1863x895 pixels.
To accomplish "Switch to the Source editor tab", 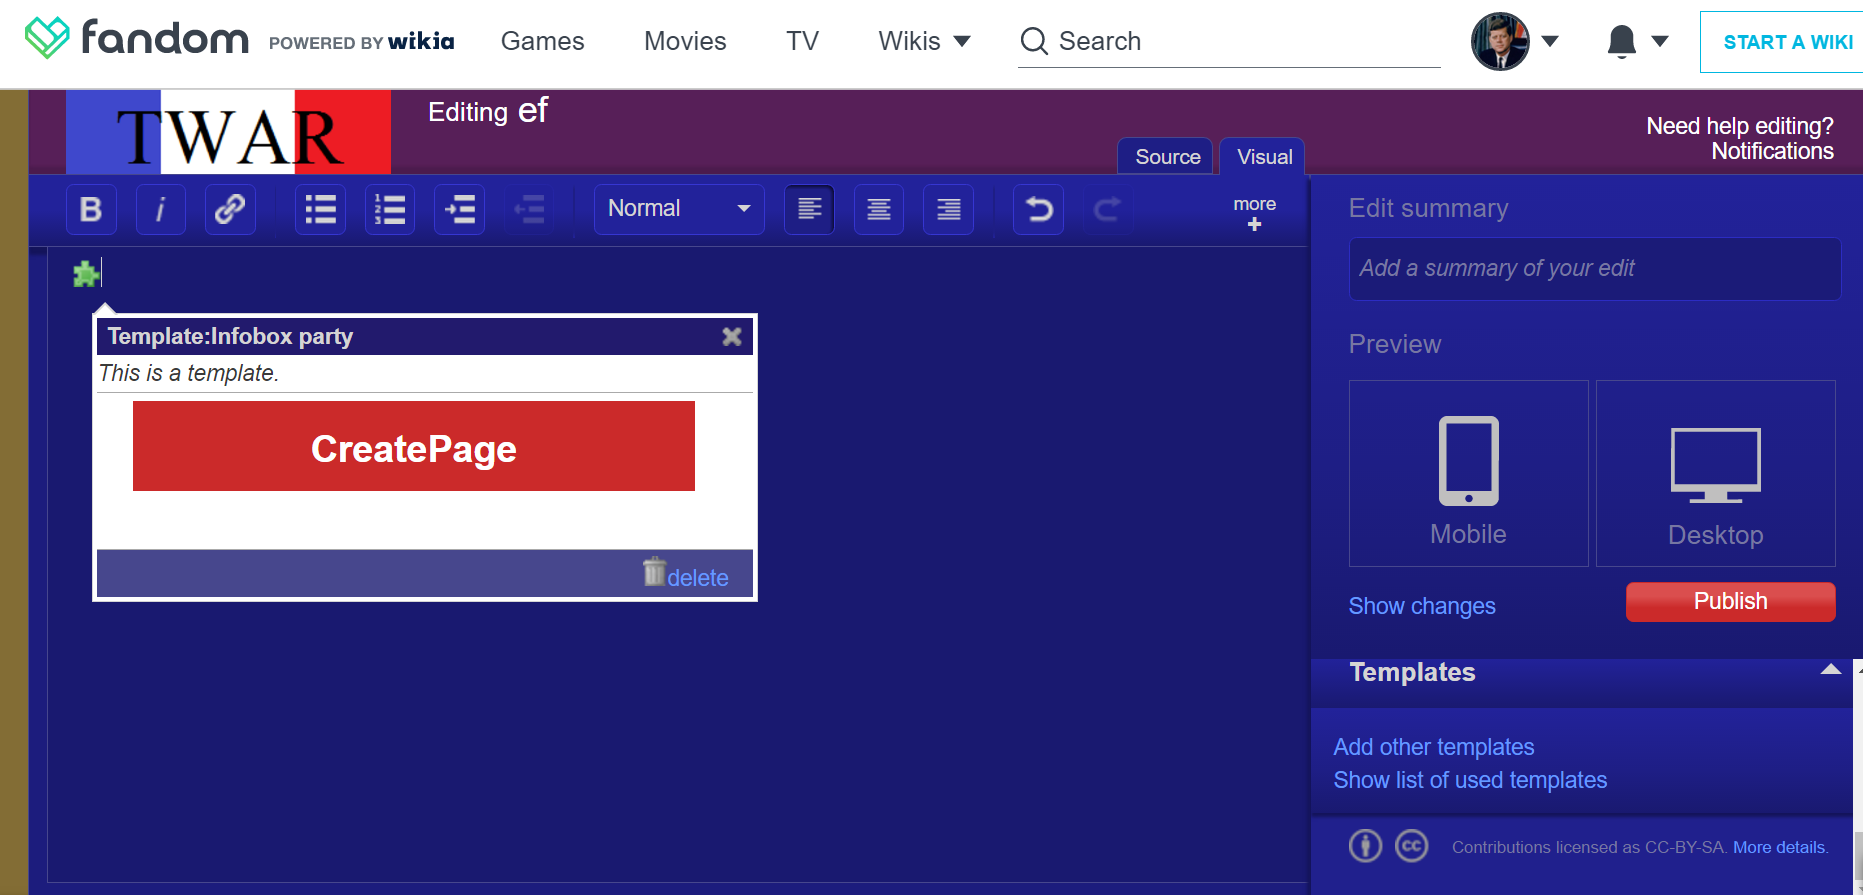I will tap(1167, 157).
